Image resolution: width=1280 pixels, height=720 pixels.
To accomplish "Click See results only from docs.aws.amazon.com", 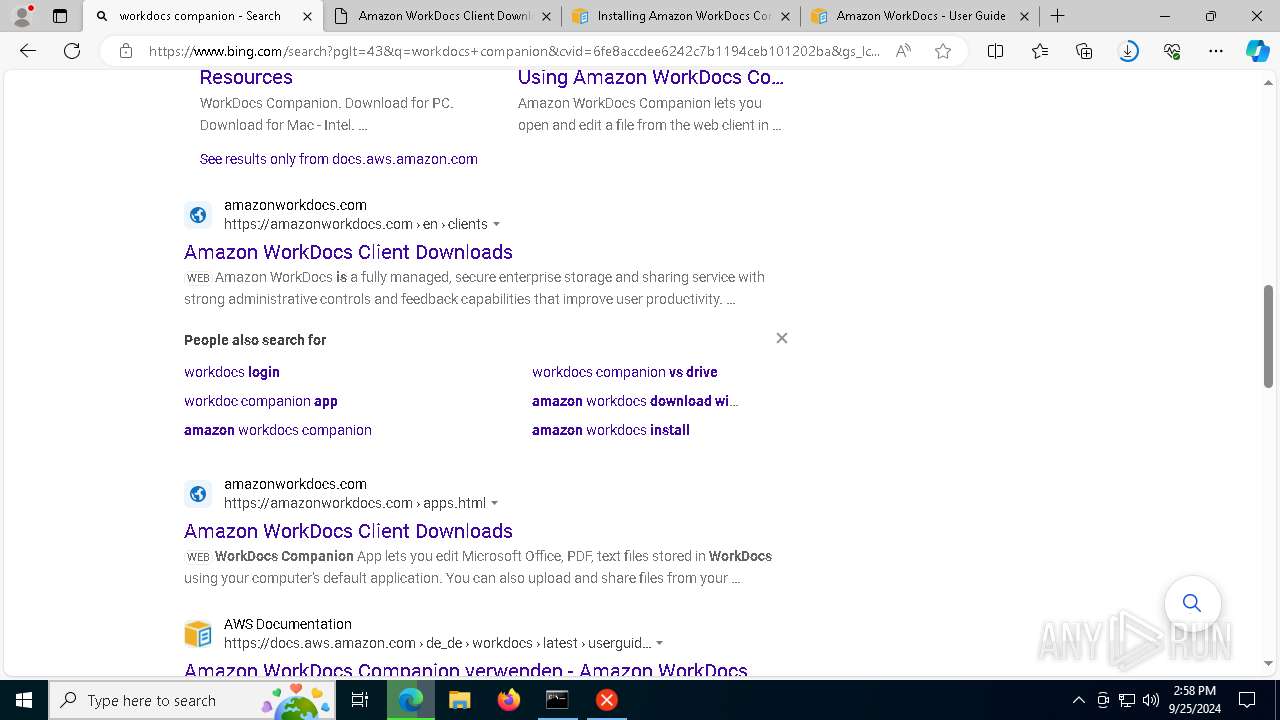I will click(339, 159).
